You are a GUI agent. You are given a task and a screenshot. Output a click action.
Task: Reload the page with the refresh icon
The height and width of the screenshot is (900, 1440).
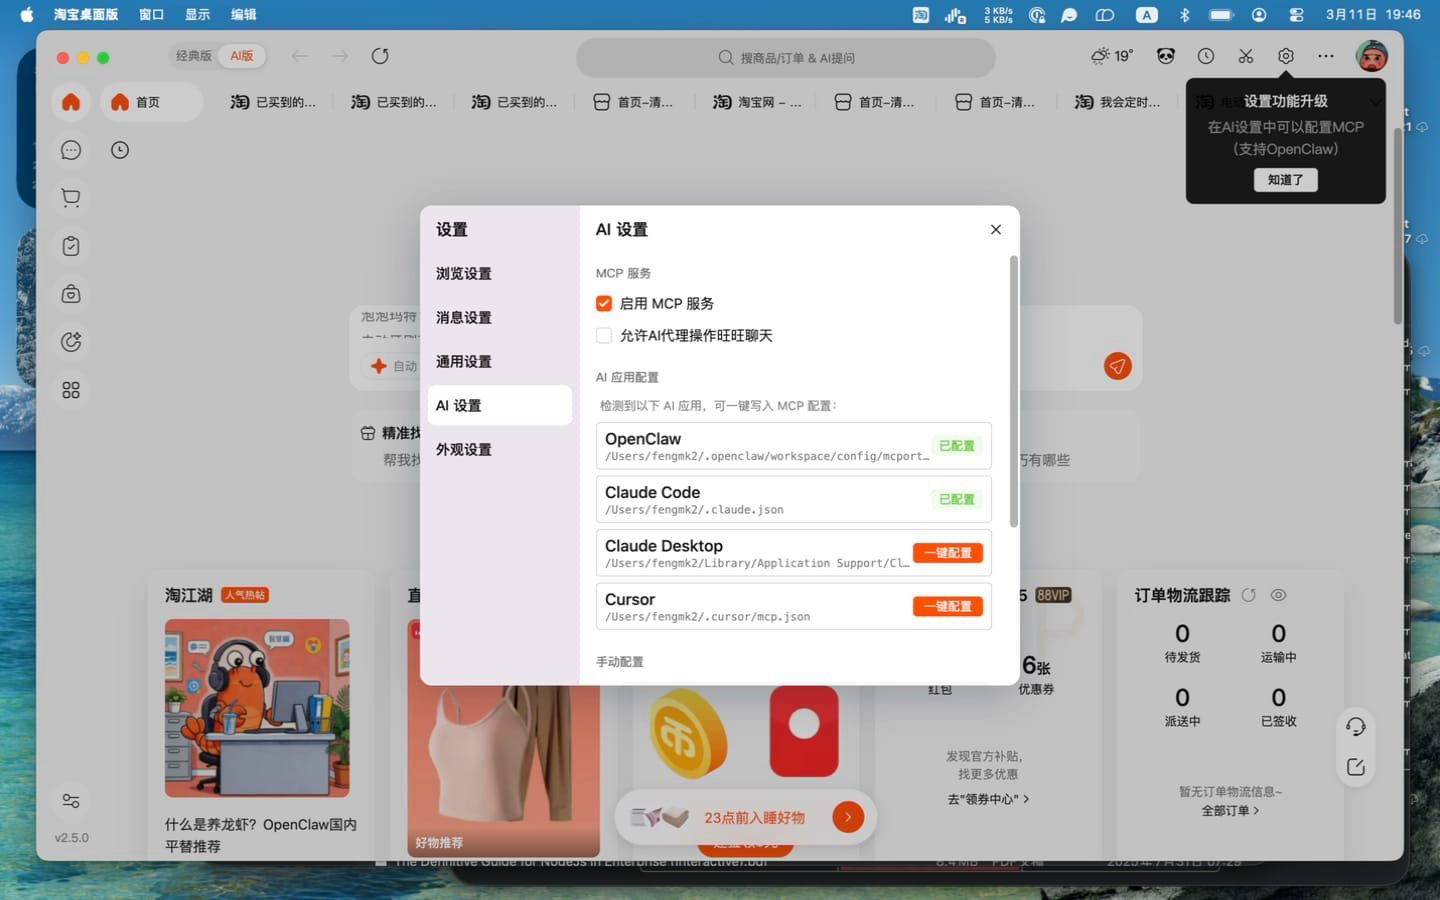coord(380,56)
